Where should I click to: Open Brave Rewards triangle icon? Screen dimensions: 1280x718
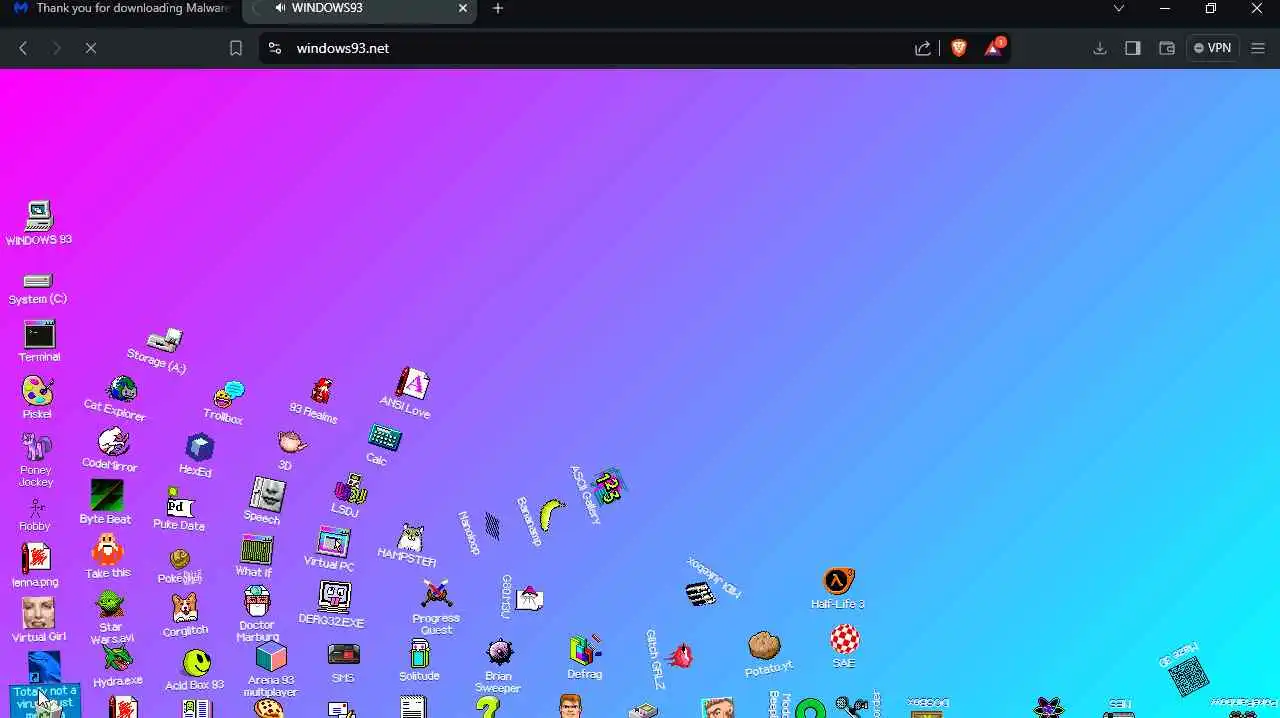click(994, 47)
